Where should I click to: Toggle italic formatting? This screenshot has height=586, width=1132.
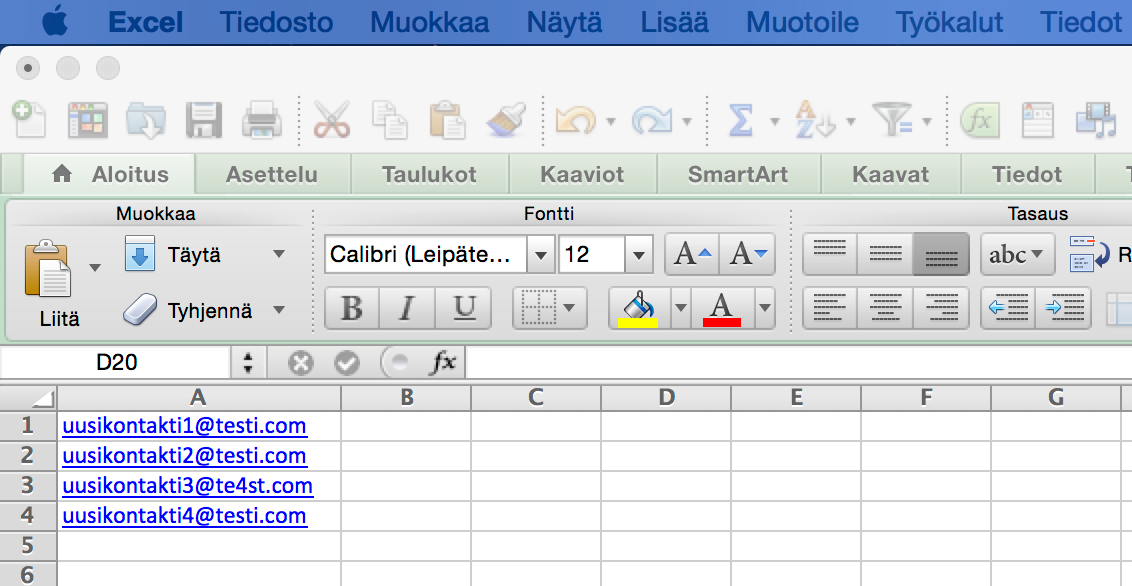tap(407, 308)
